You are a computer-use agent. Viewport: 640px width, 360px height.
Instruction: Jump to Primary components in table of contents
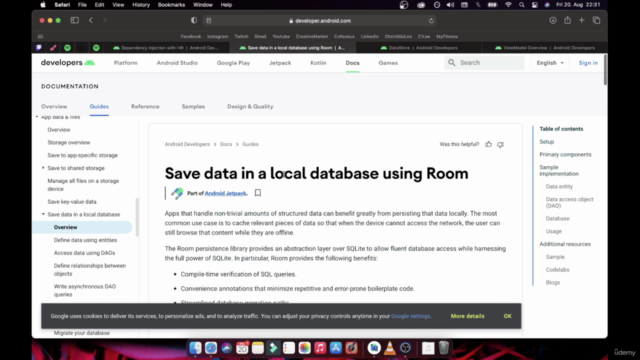[565, 154]
